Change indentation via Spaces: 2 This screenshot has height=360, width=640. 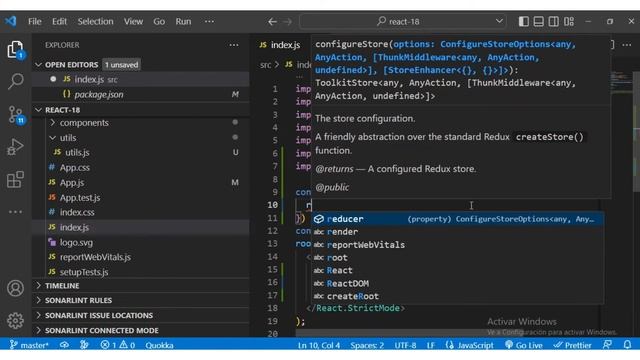pyautogui.click(x=367, y=345)
